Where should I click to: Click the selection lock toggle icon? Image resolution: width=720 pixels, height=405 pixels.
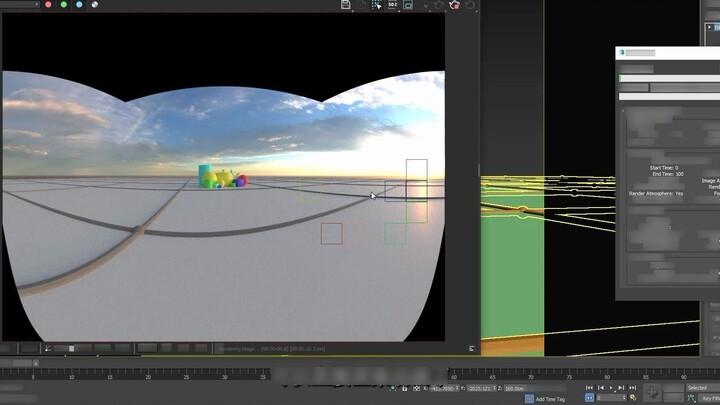405,387
